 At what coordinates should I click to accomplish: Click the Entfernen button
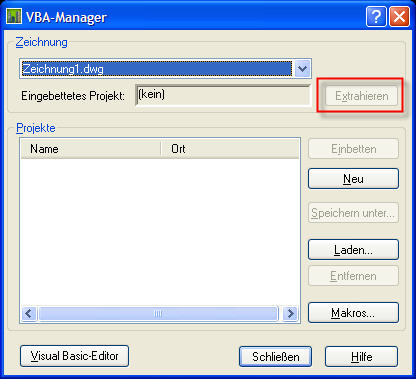click(x=353, y=276)
